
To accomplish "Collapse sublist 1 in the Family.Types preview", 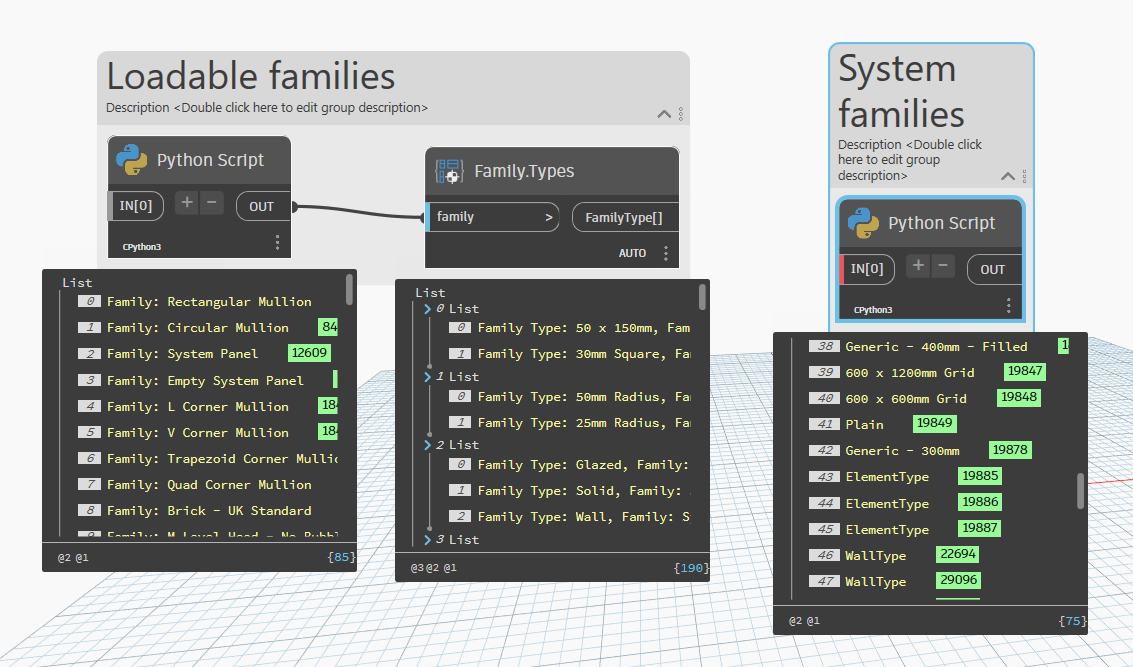I will [427, 376].
